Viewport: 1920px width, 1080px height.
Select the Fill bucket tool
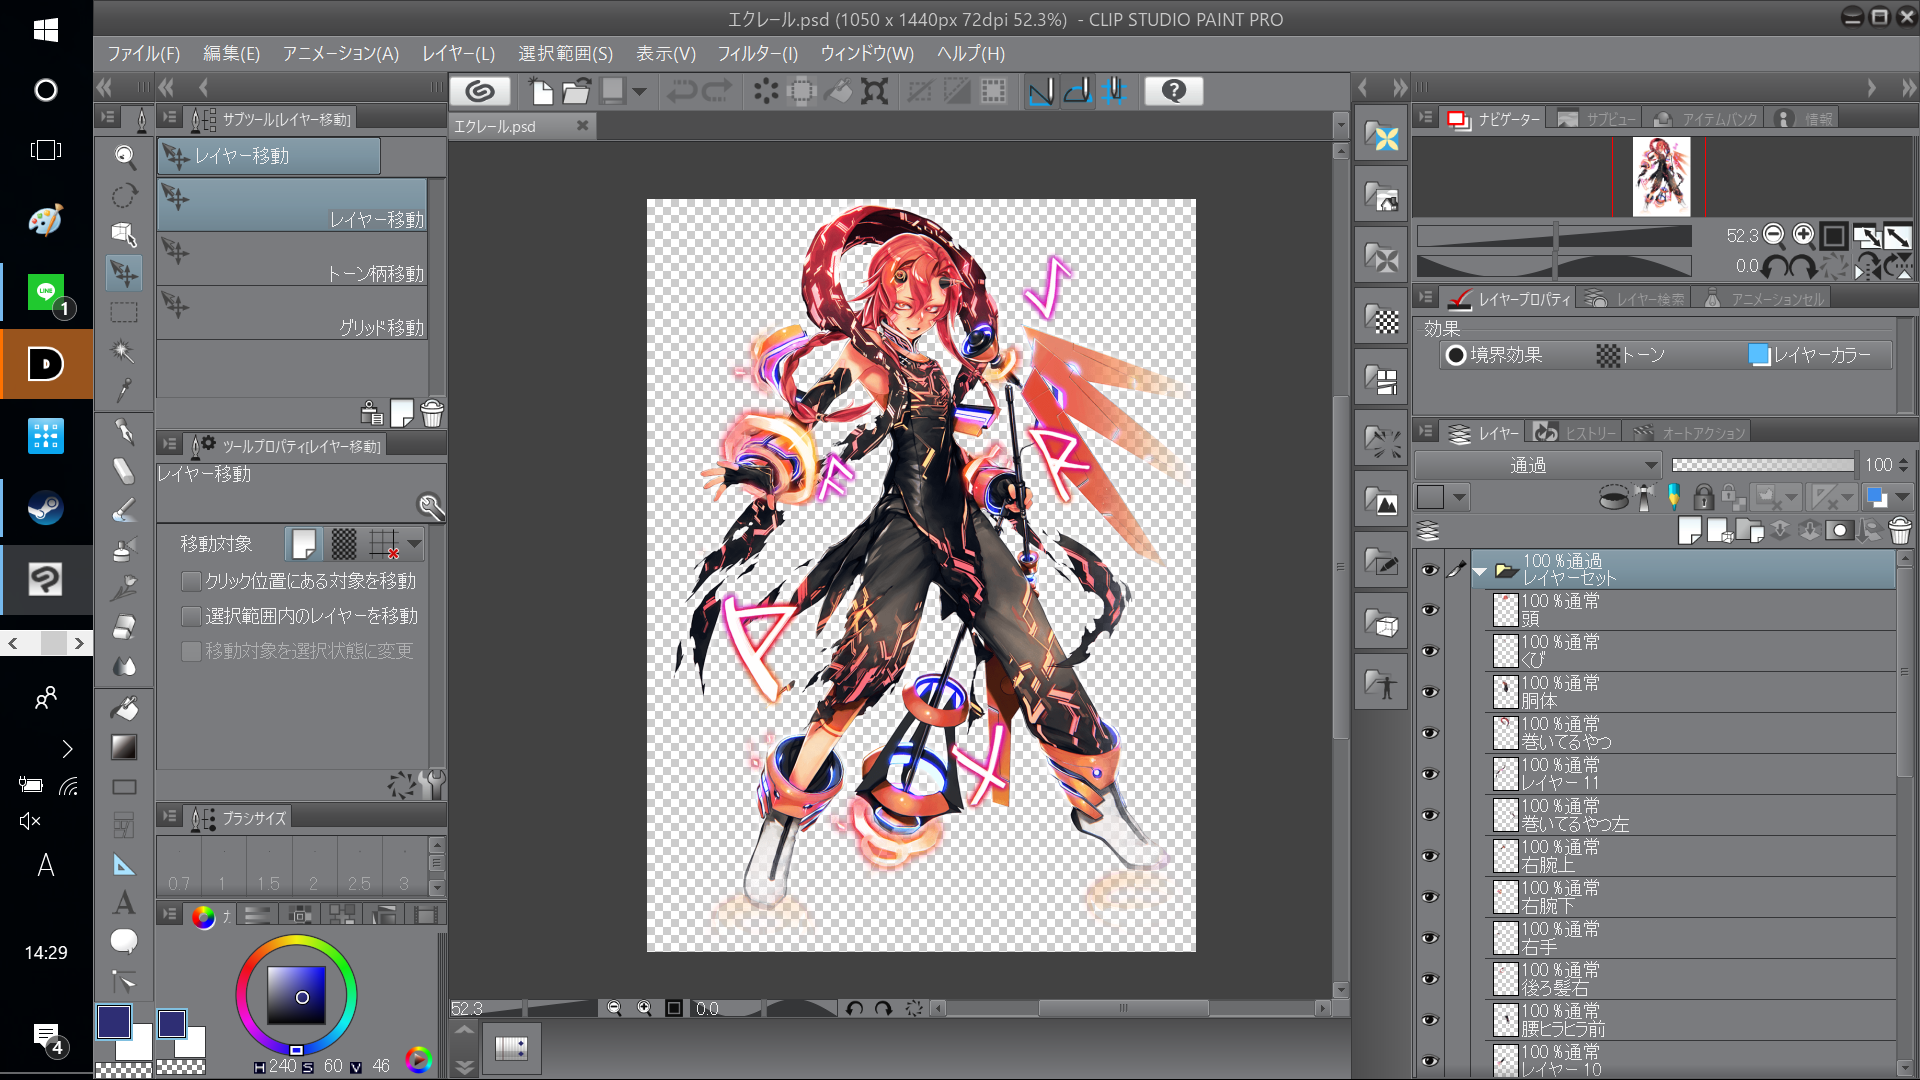tap(124, 708)
